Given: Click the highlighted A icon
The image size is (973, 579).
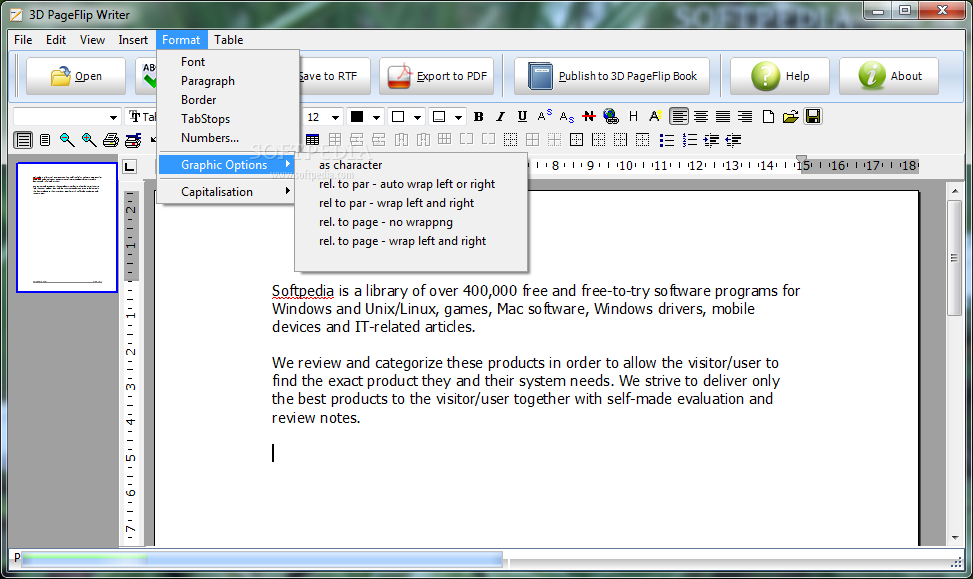Looking at the screenshot, I should coord(655,117).
